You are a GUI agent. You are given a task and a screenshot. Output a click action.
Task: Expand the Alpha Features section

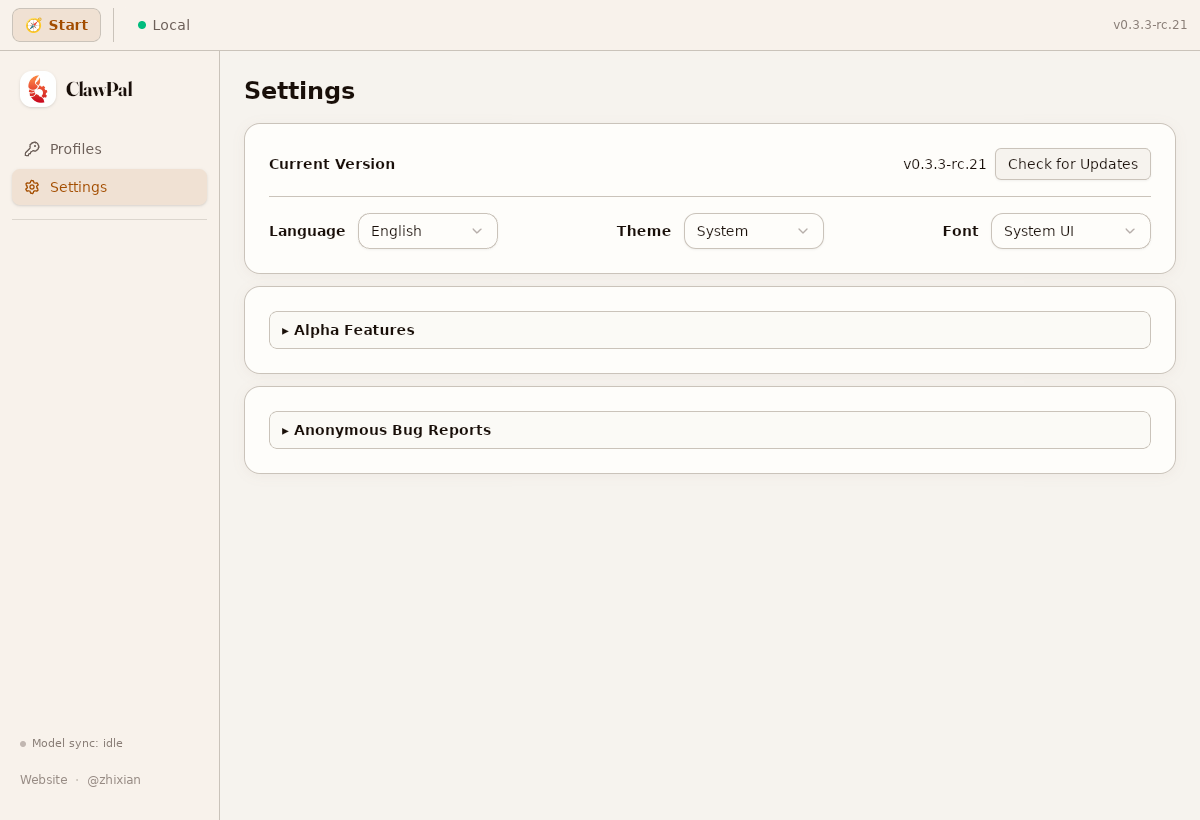pos(710,330)
